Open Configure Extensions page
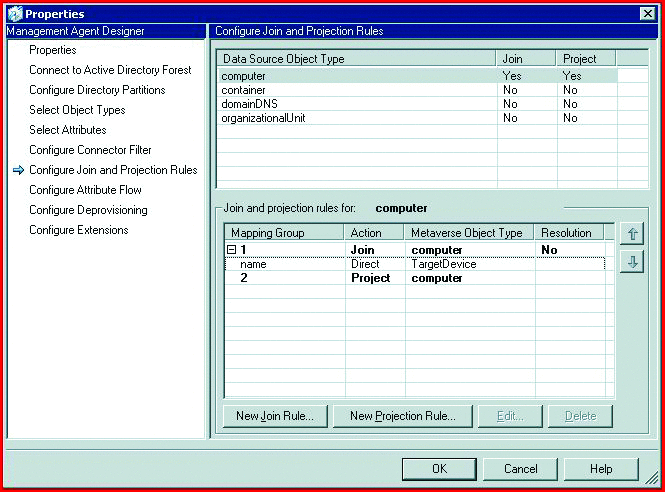 [79, 230]
